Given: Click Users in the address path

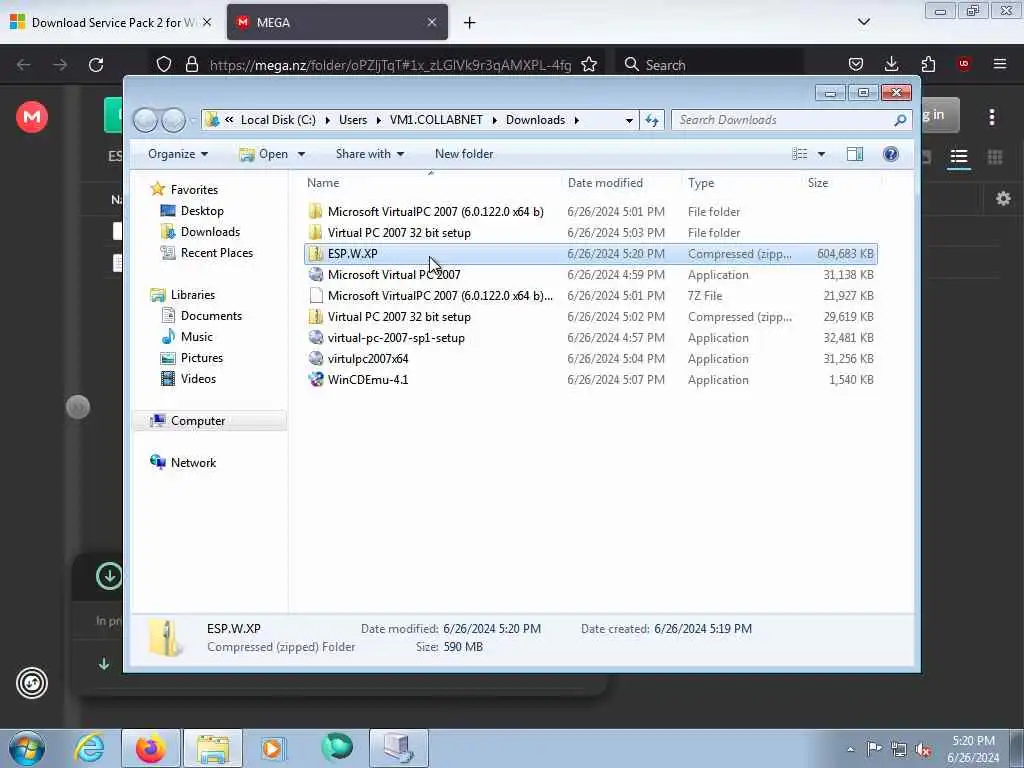Looking at the screenshot, I should pyautogui.click(x=353, y=120).
